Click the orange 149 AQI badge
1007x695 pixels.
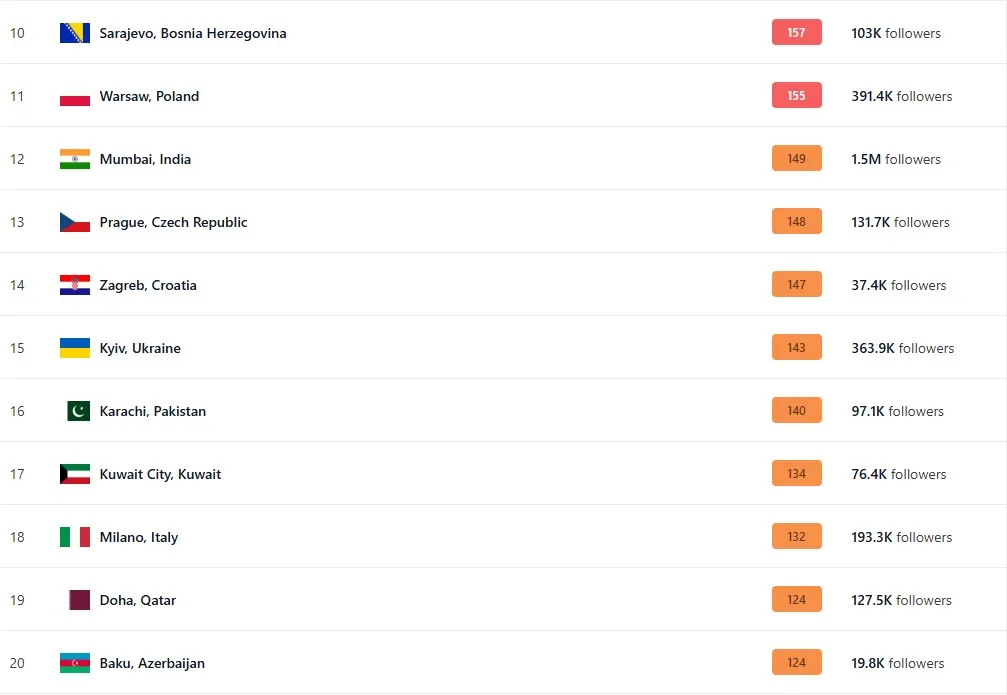(x=796, y=159)
